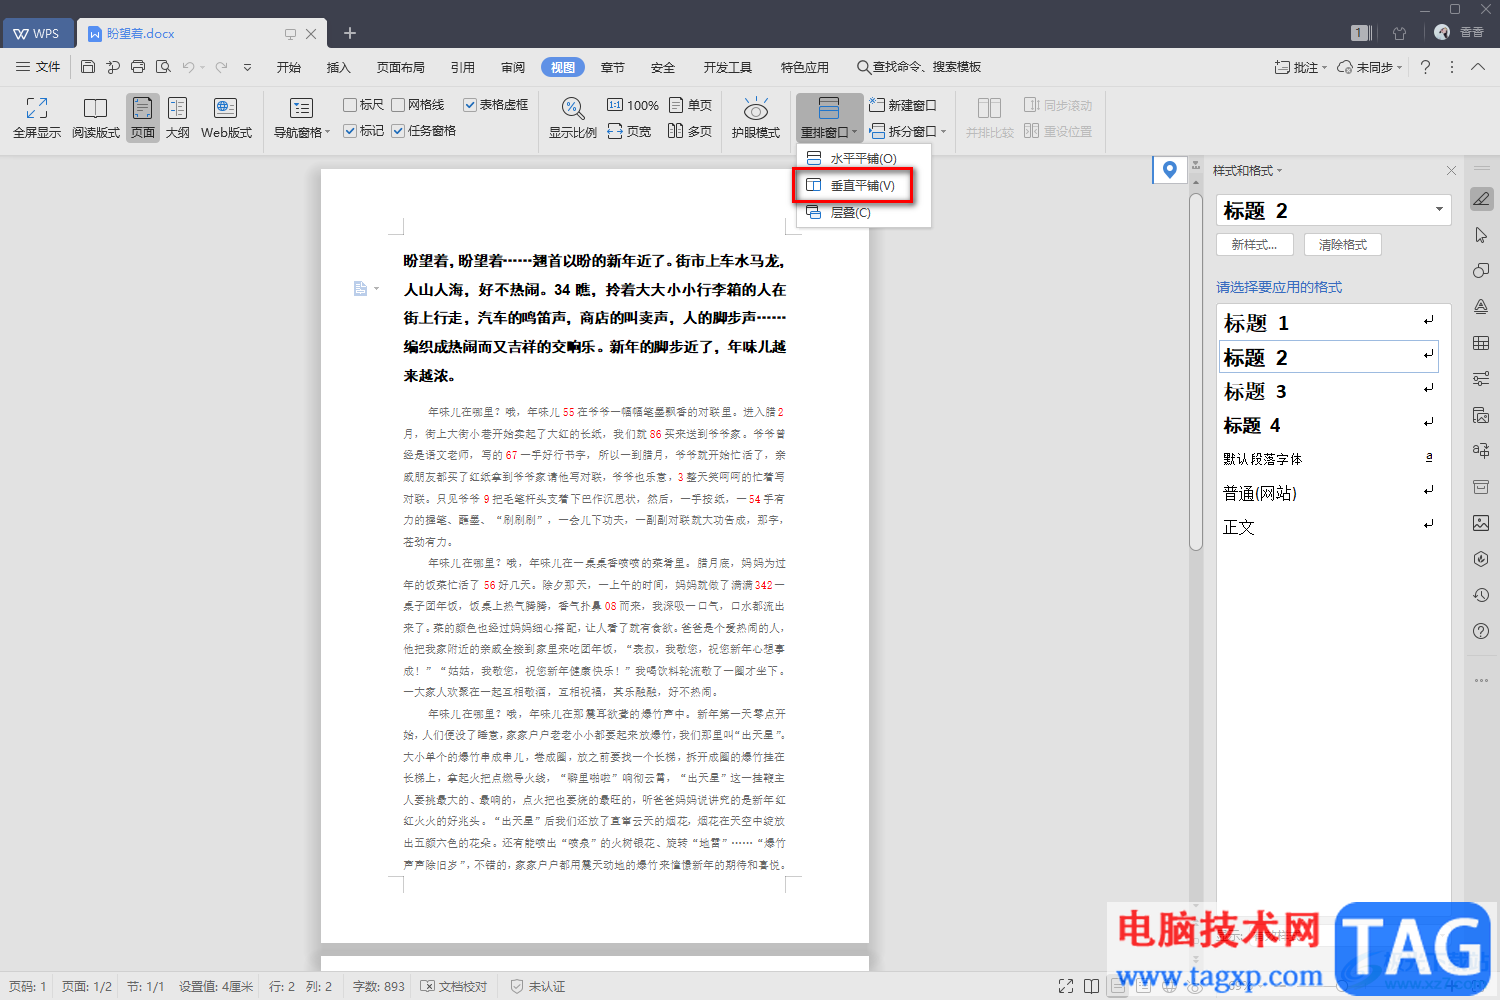
Task: Open Print Preview icon in quick toolbar
Action: tap(163, 67)
